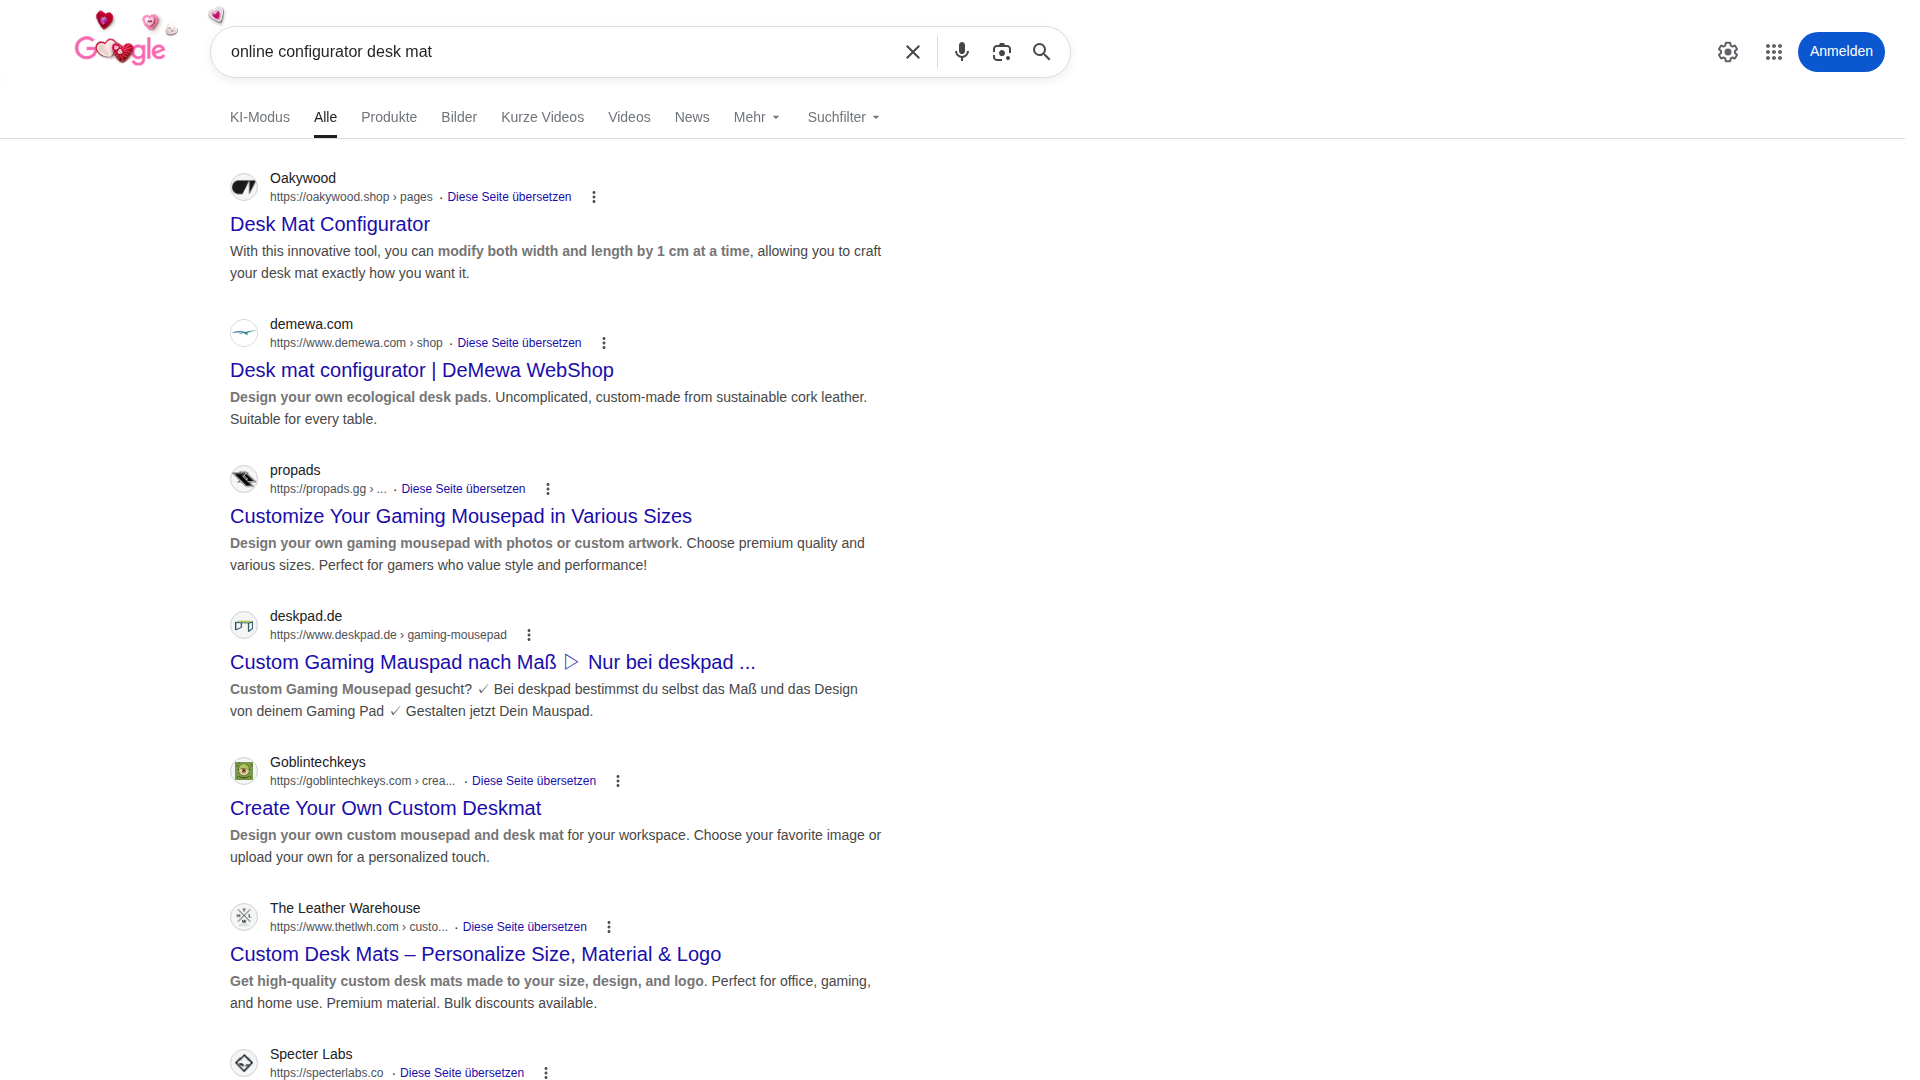Open Google Lens image search
Screen dimensions: 1920x1080
1001,51
